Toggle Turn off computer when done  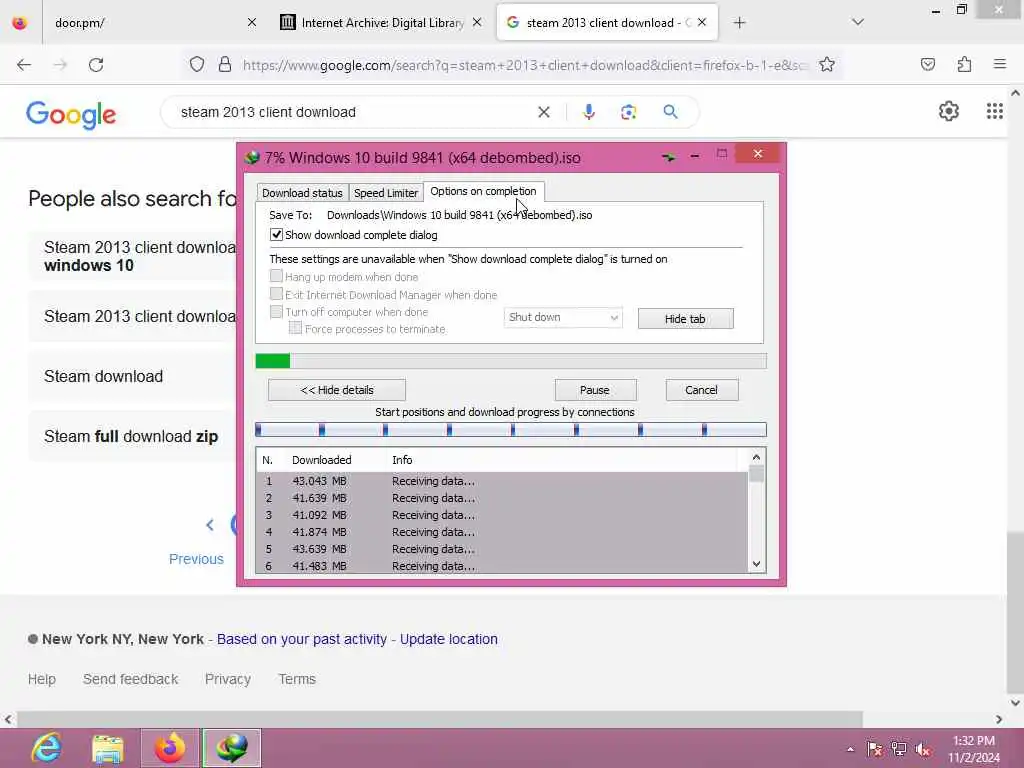point(276,312)
